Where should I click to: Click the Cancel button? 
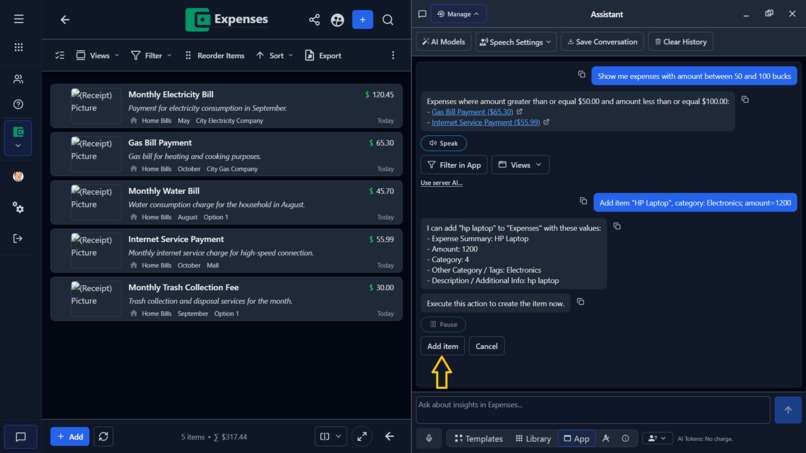pos(486,347)
